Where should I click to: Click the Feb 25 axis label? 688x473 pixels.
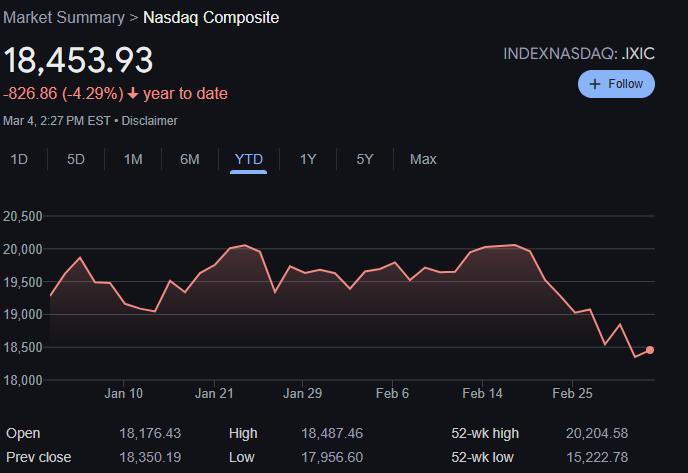572,393
